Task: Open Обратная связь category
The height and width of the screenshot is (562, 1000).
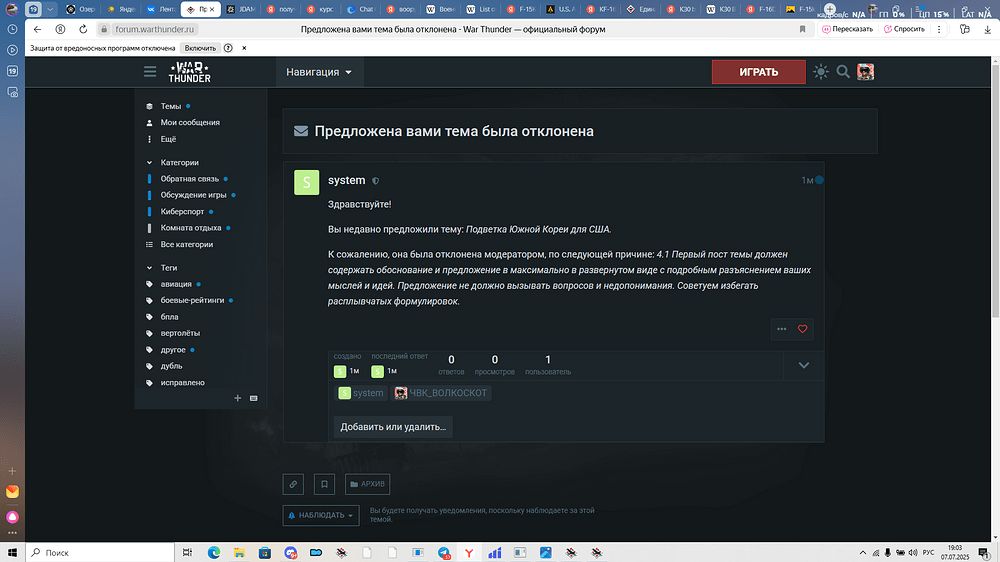Action: coord(189,179)
